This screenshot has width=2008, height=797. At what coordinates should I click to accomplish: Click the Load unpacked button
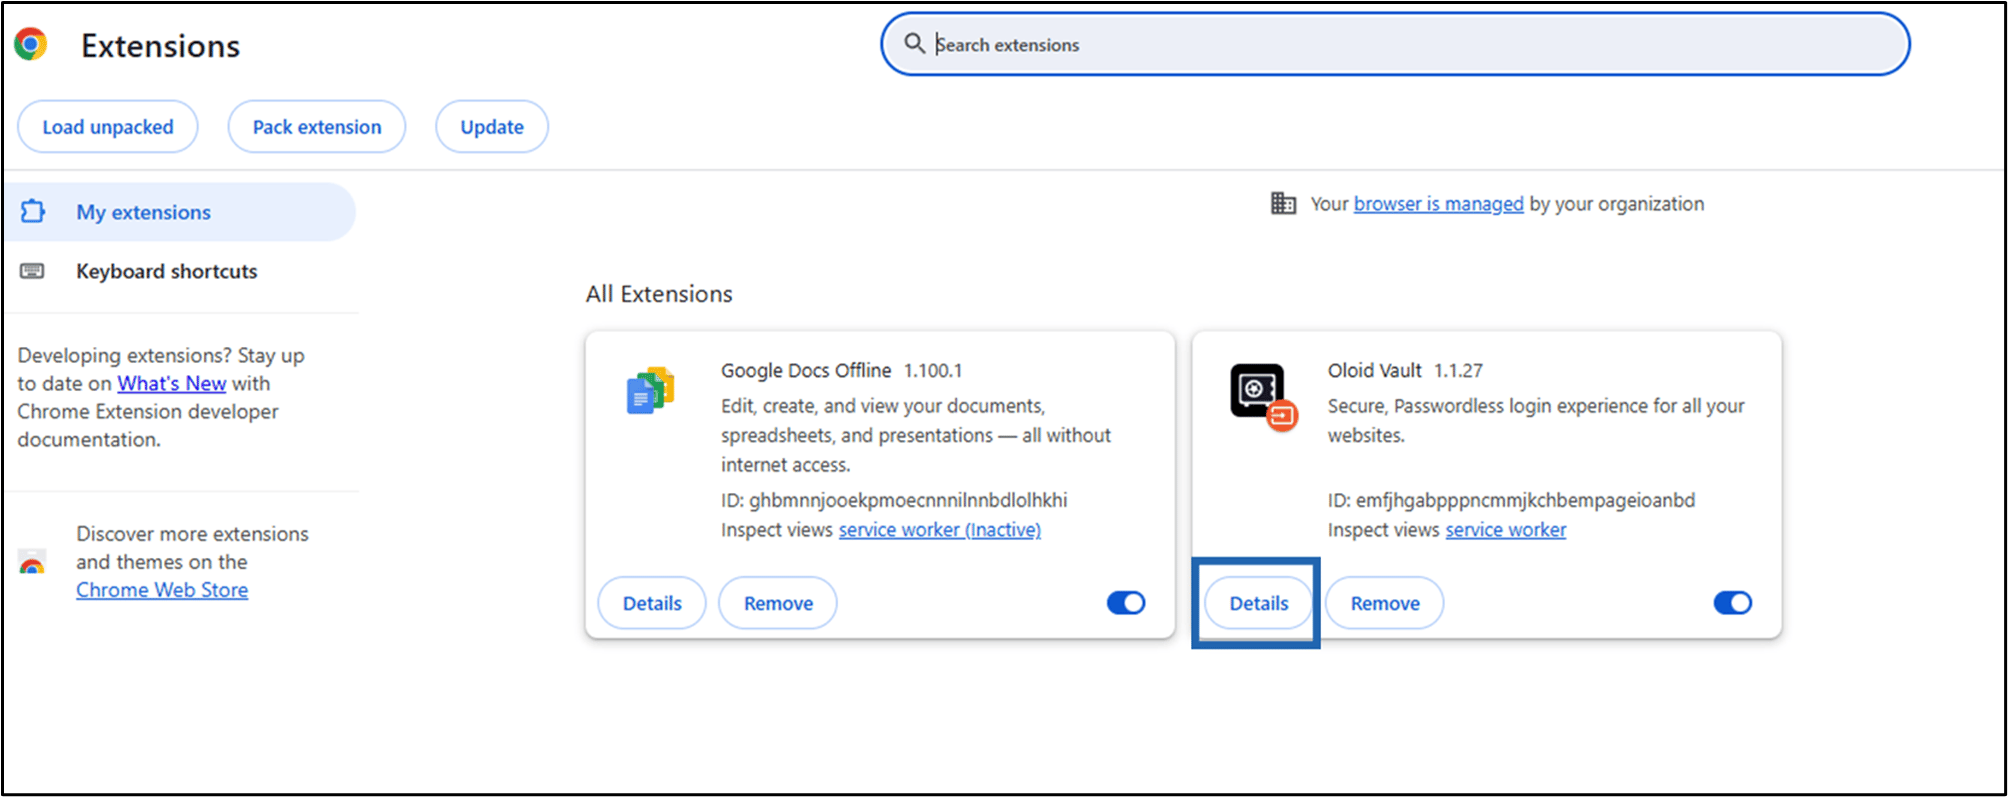[x=108, y=127]
